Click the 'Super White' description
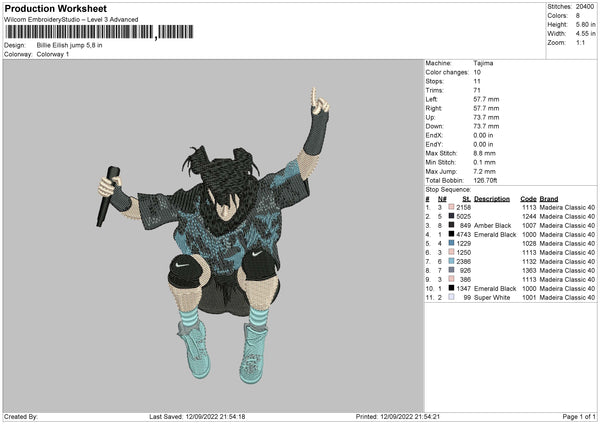This screenshot has width=600, height=424. [x=492, y=297]
